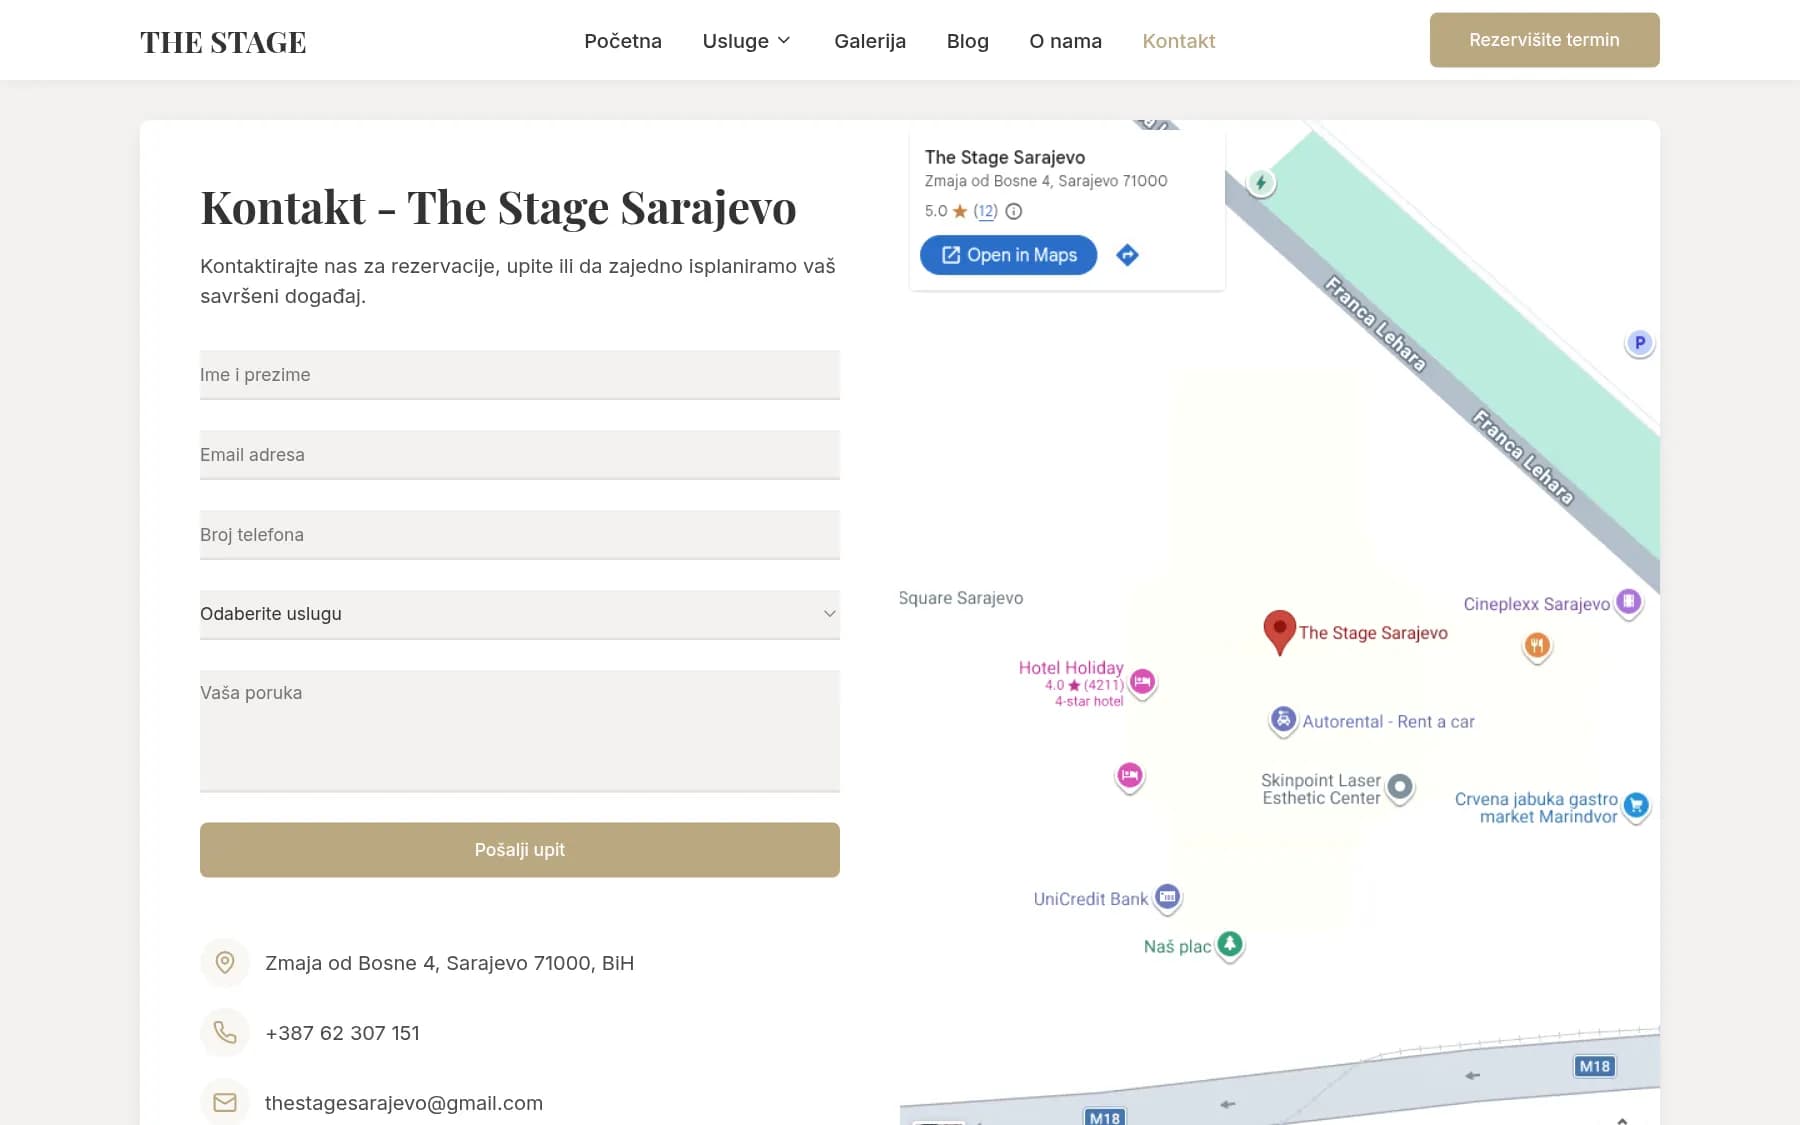This screenshot has height=1125, width=1800.
Task: Click the Square Sarajevo map label
Action: coord(961,598)
